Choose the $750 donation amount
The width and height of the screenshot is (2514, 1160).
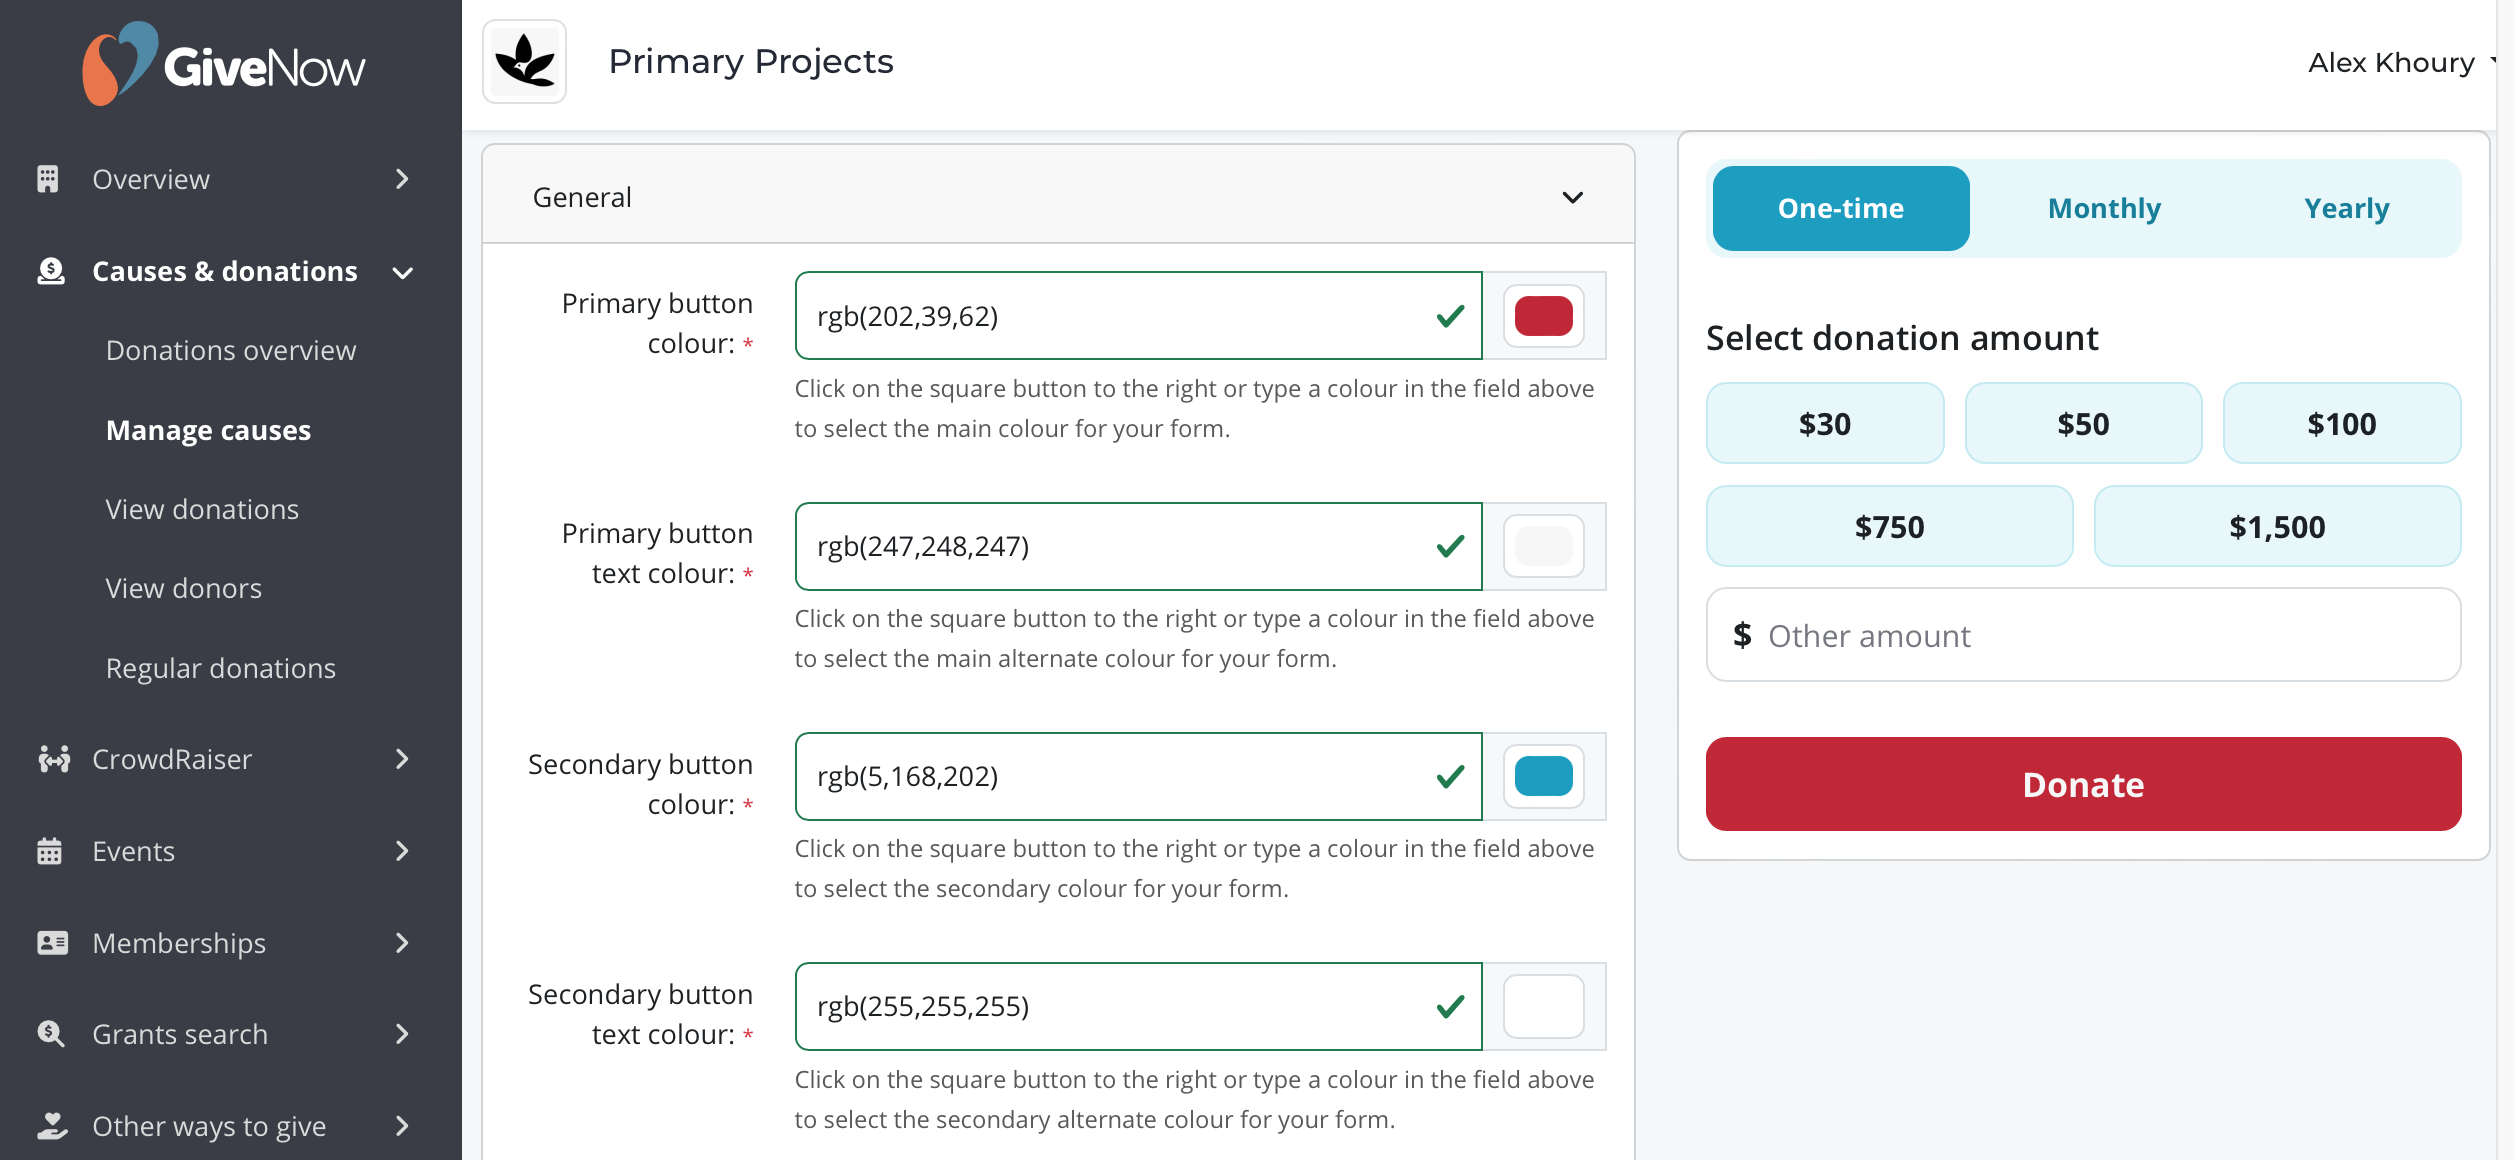tap(1889, 527)
